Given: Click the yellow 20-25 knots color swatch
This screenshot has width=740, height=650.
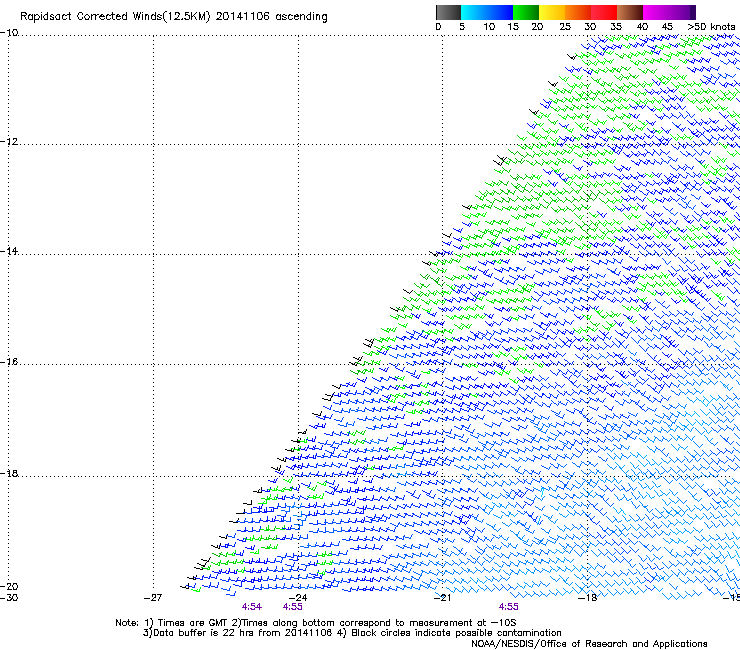Looking at the screenshot, I should pos(552,12).
